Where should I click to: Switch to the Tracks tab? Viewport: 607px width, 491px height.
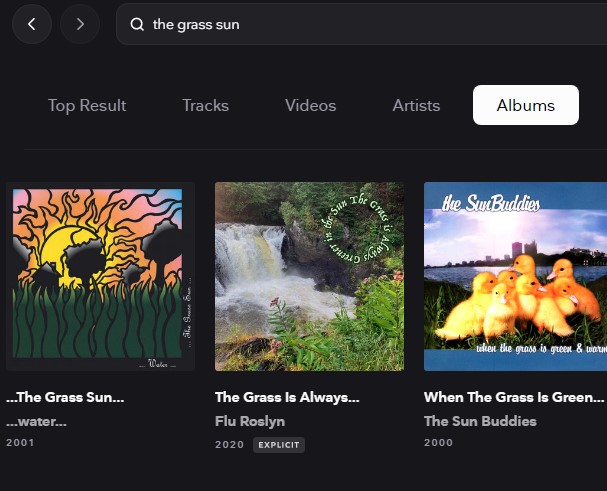206,105
